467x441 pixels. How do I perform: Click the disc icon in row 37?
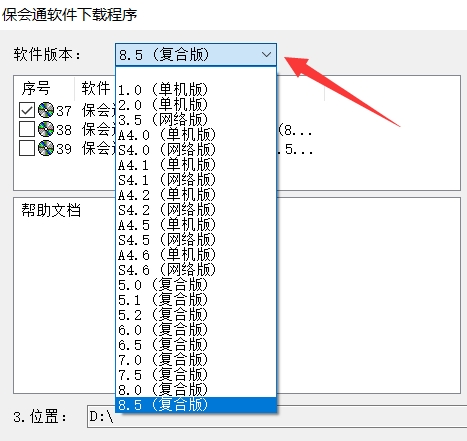(46, 110)
